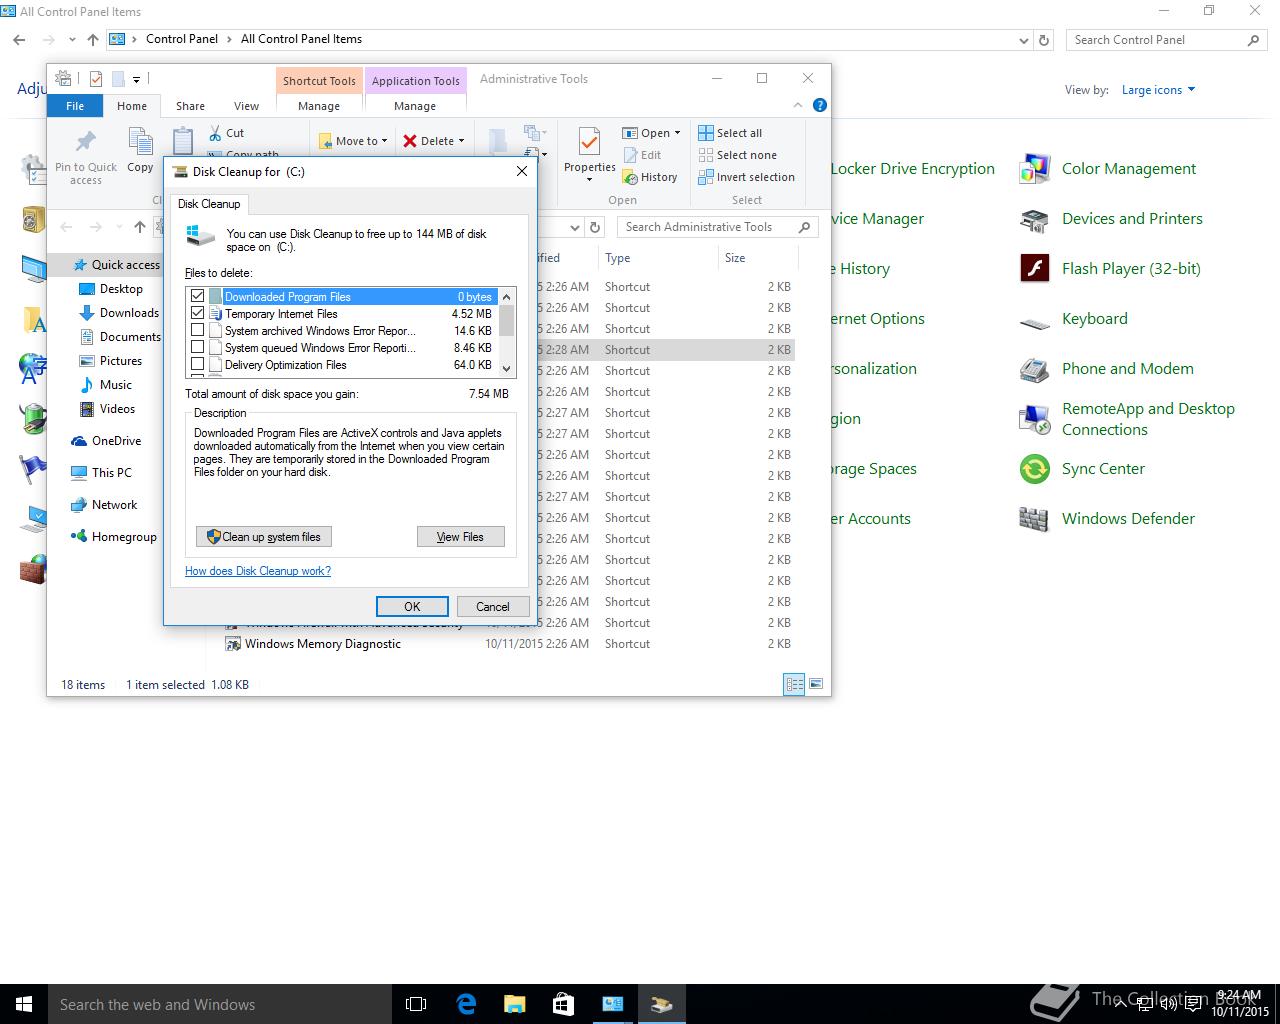Click the ribbon help question mark icon

click(820, 105)
